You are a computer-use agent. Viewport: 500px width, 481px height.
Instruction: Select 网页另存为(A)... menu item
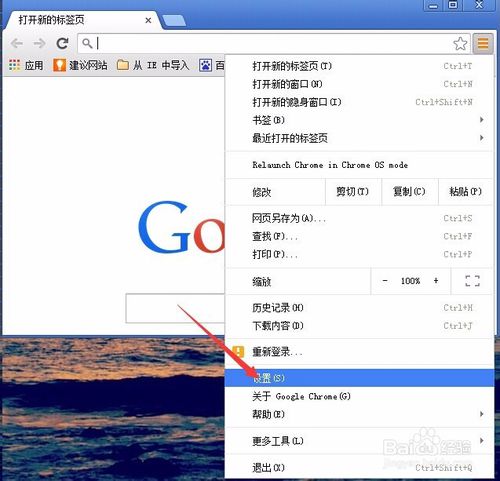click(359, 218)
